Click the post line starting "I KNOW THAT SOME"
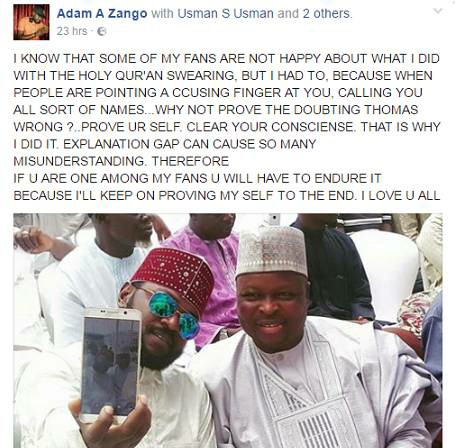This screenshot has height=448, width=457. (x=227, y=58)
